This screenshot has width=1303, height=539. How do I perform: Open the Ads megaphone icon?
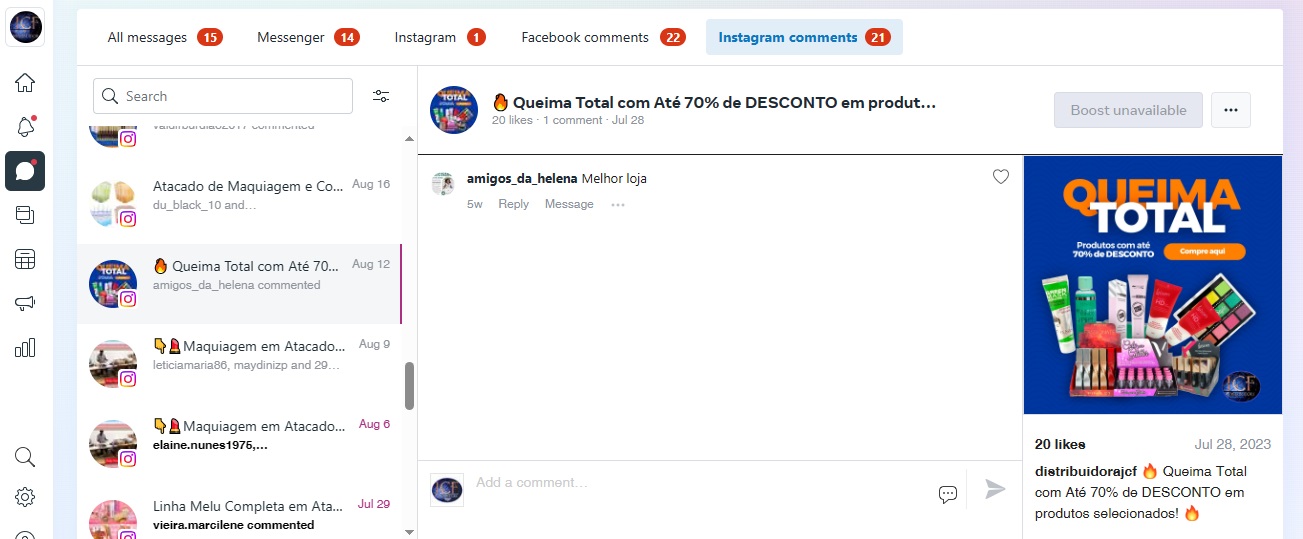pyautogui.click(x=25, y=304)
